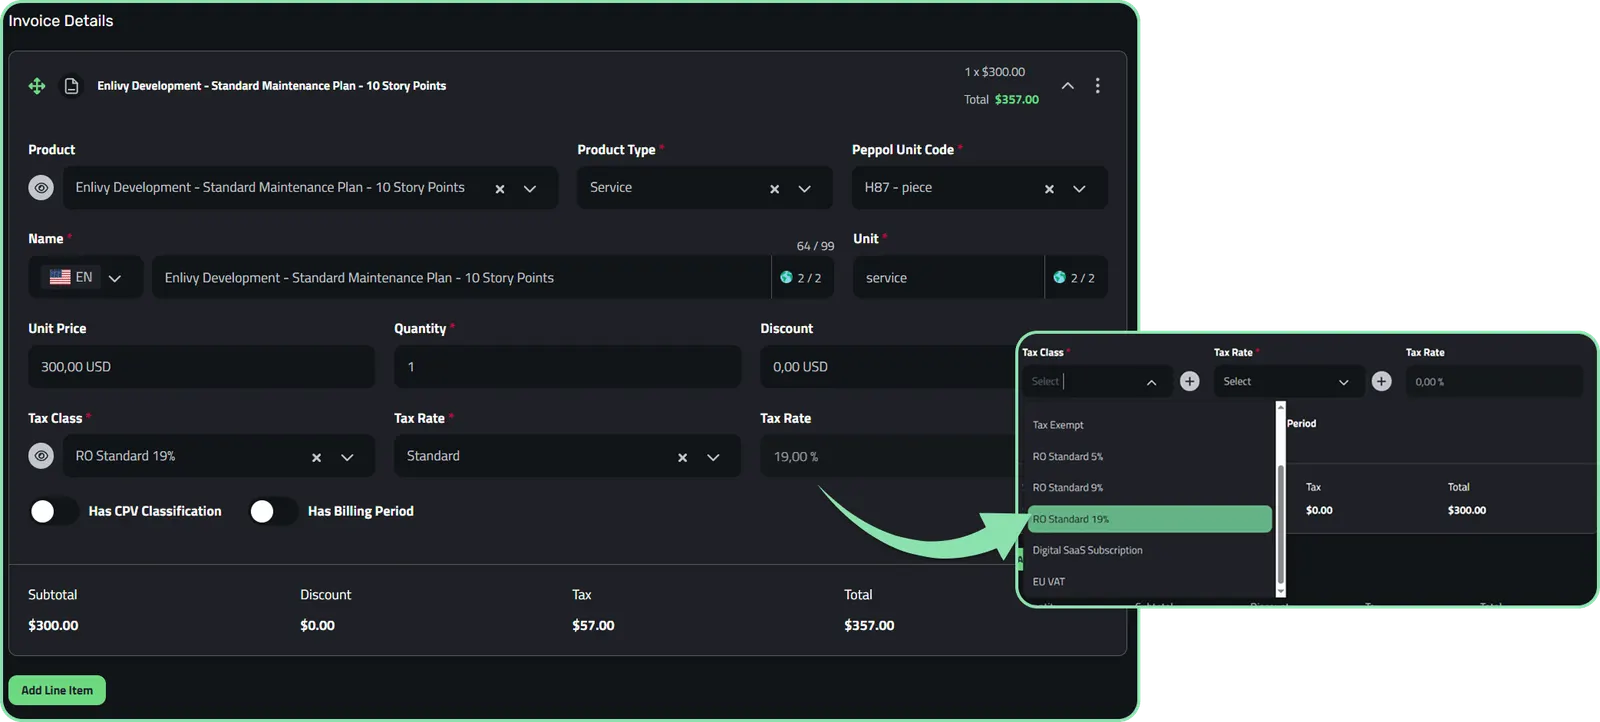The image size is (1600, 722).
Task: Click the popup Tax value $0.00
Action: [x=1319, y=510]
